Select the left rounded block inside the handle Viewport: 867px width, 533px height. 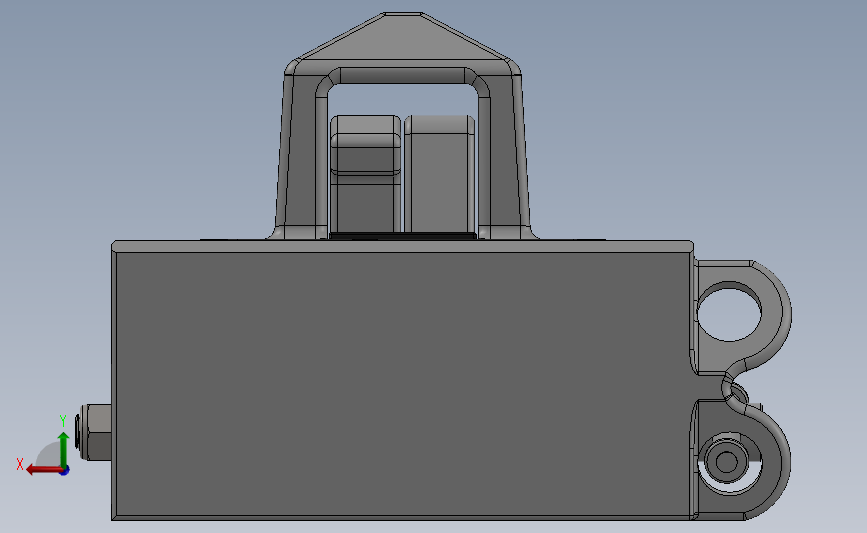coord(365,174)
